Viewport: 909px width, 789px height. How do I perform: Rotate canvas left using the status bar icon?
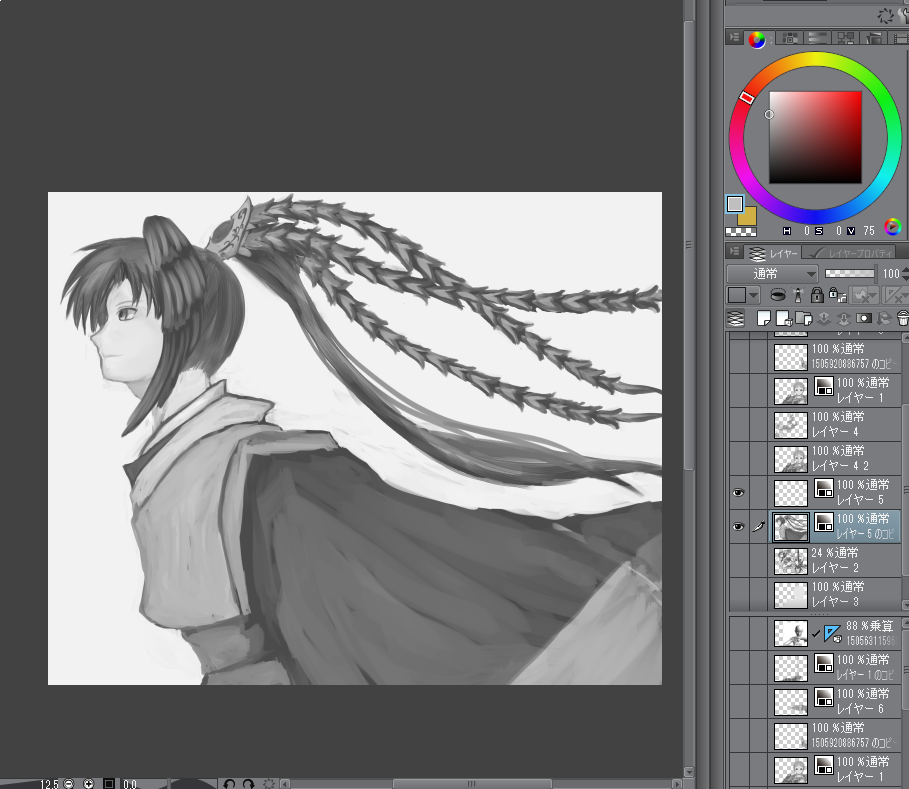point(228,784)
